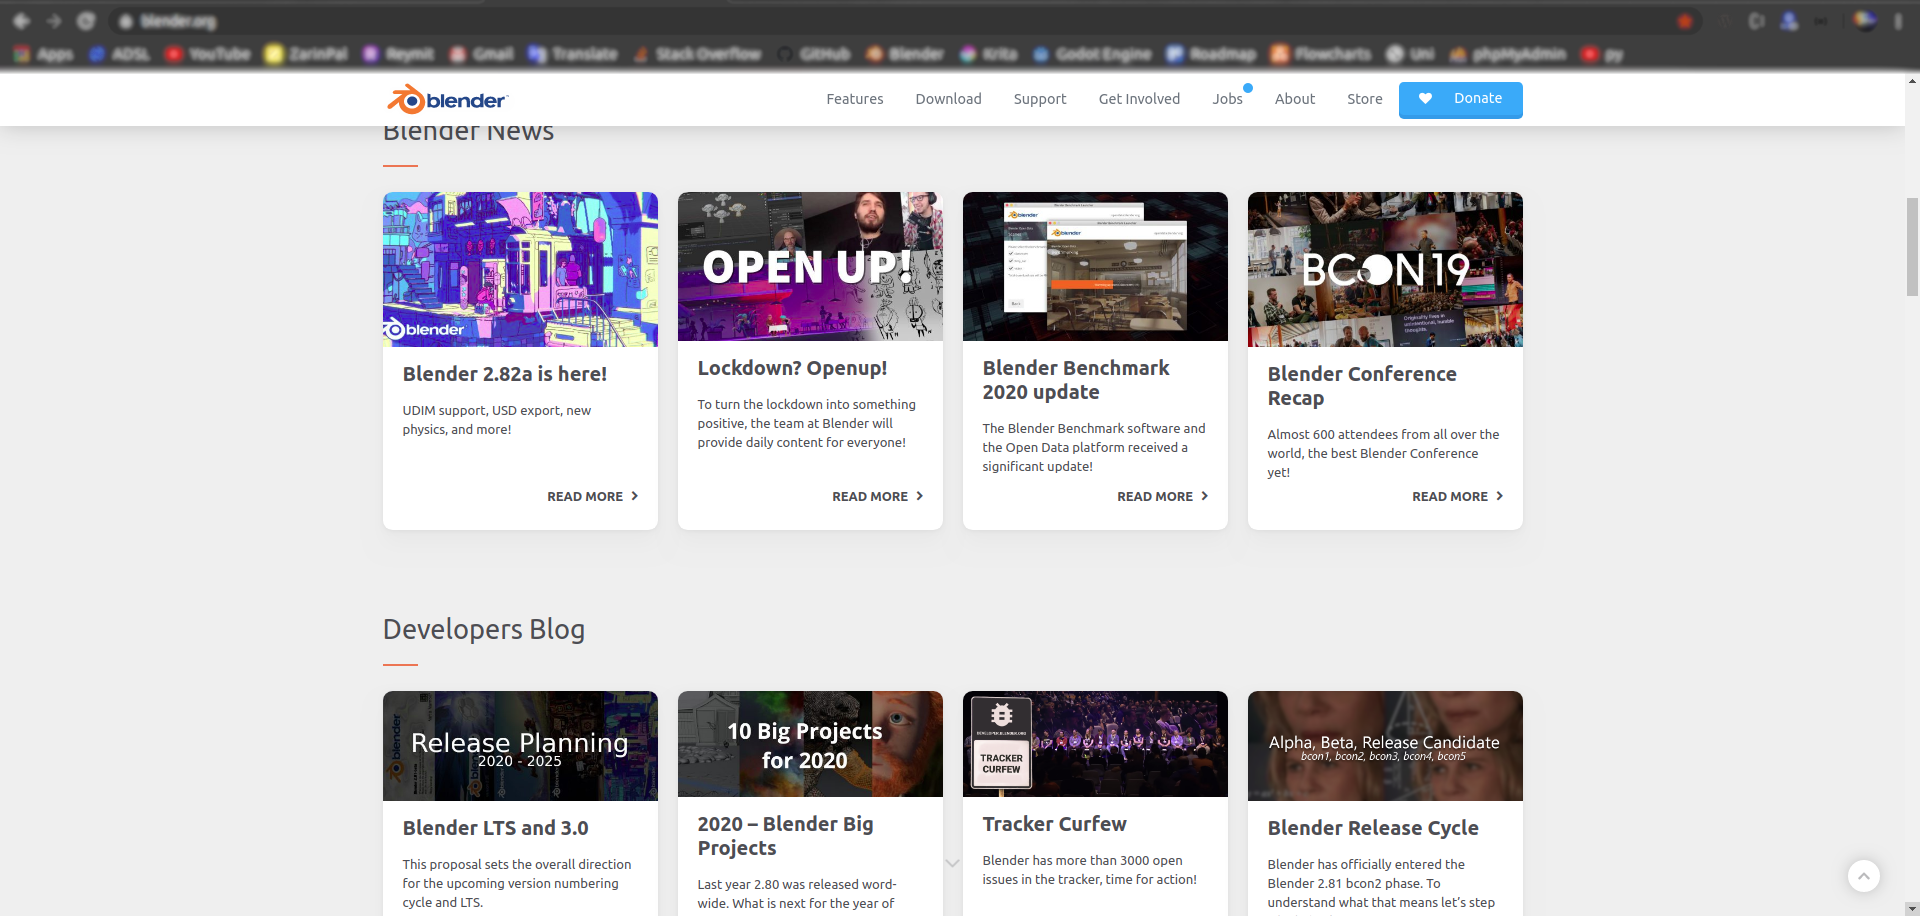Viewport: 1920px width, 916px height.
Task: Open the GitHub bookmark
Action: click(814, 54)
